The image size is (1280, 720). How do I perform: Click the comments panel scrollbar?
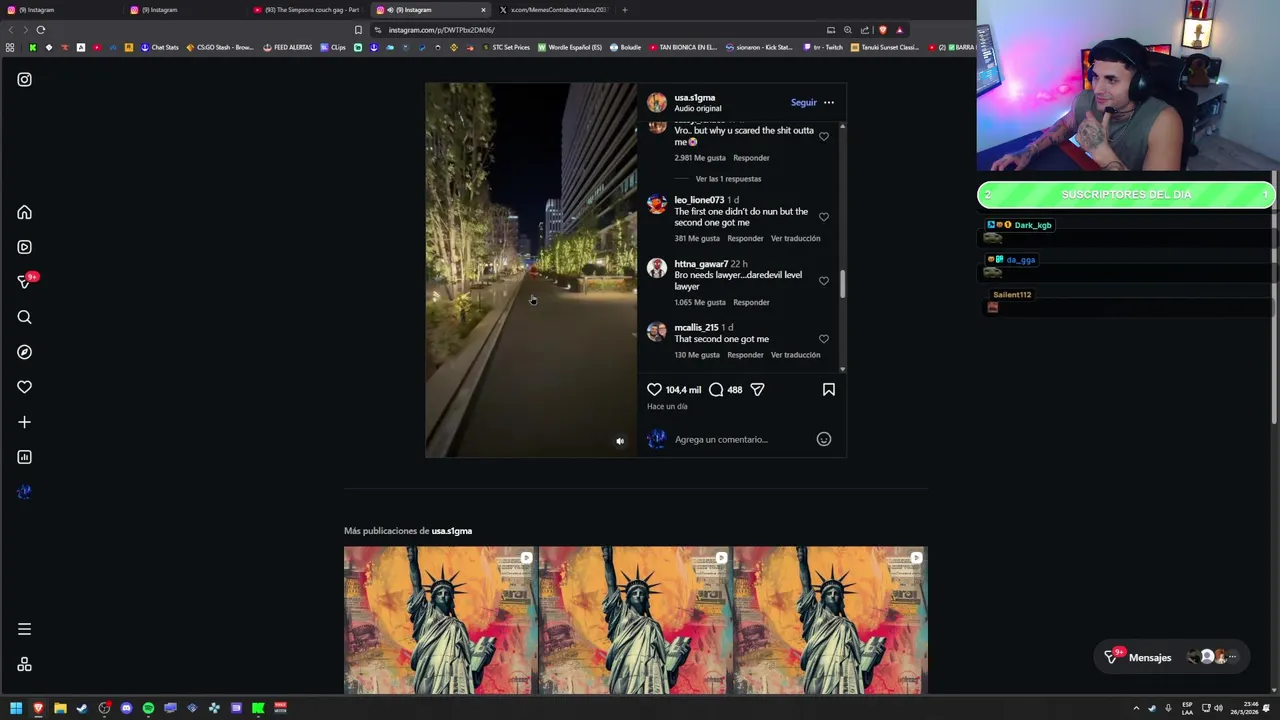(x=843, y=284)
